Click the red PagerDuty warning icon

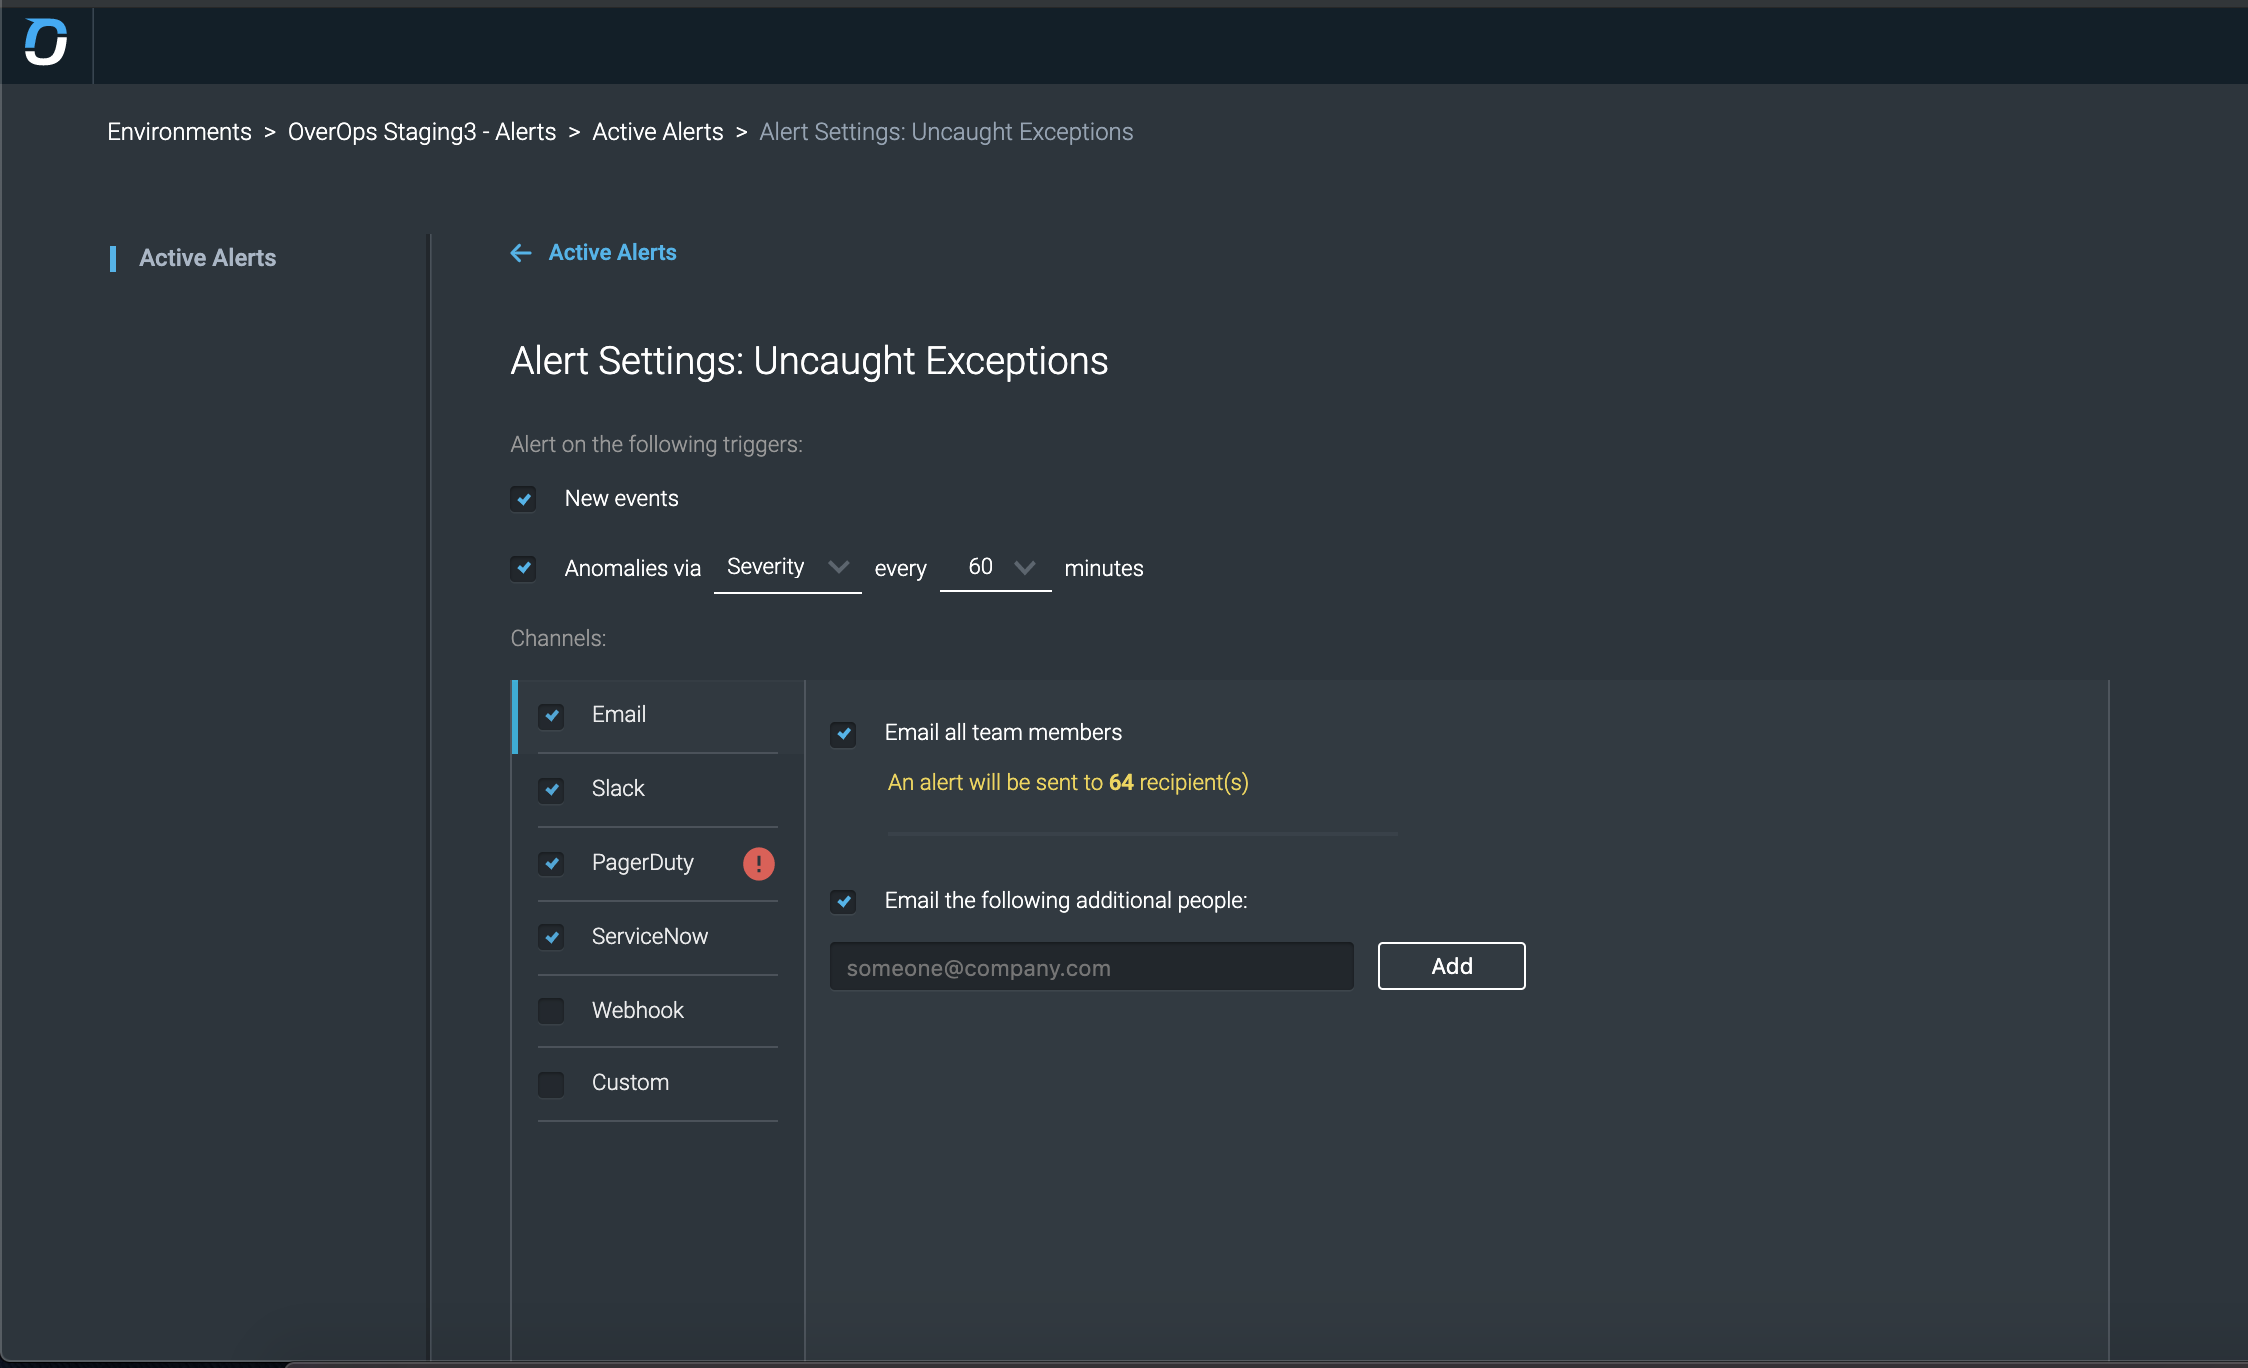[758, 863]
